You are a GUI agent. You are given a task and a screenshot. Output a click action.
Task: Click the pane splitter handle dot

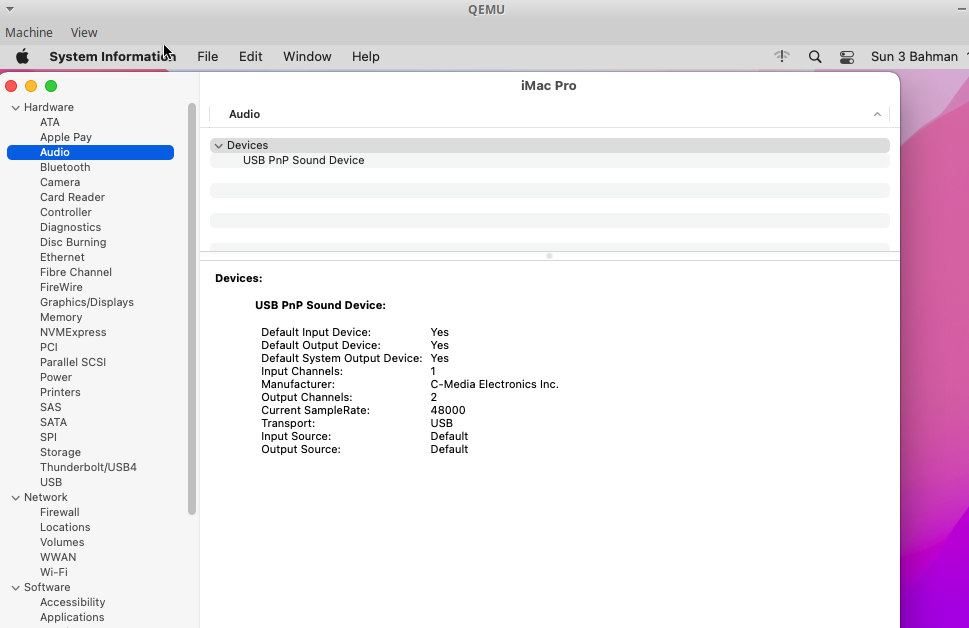(x=549, y=256)
